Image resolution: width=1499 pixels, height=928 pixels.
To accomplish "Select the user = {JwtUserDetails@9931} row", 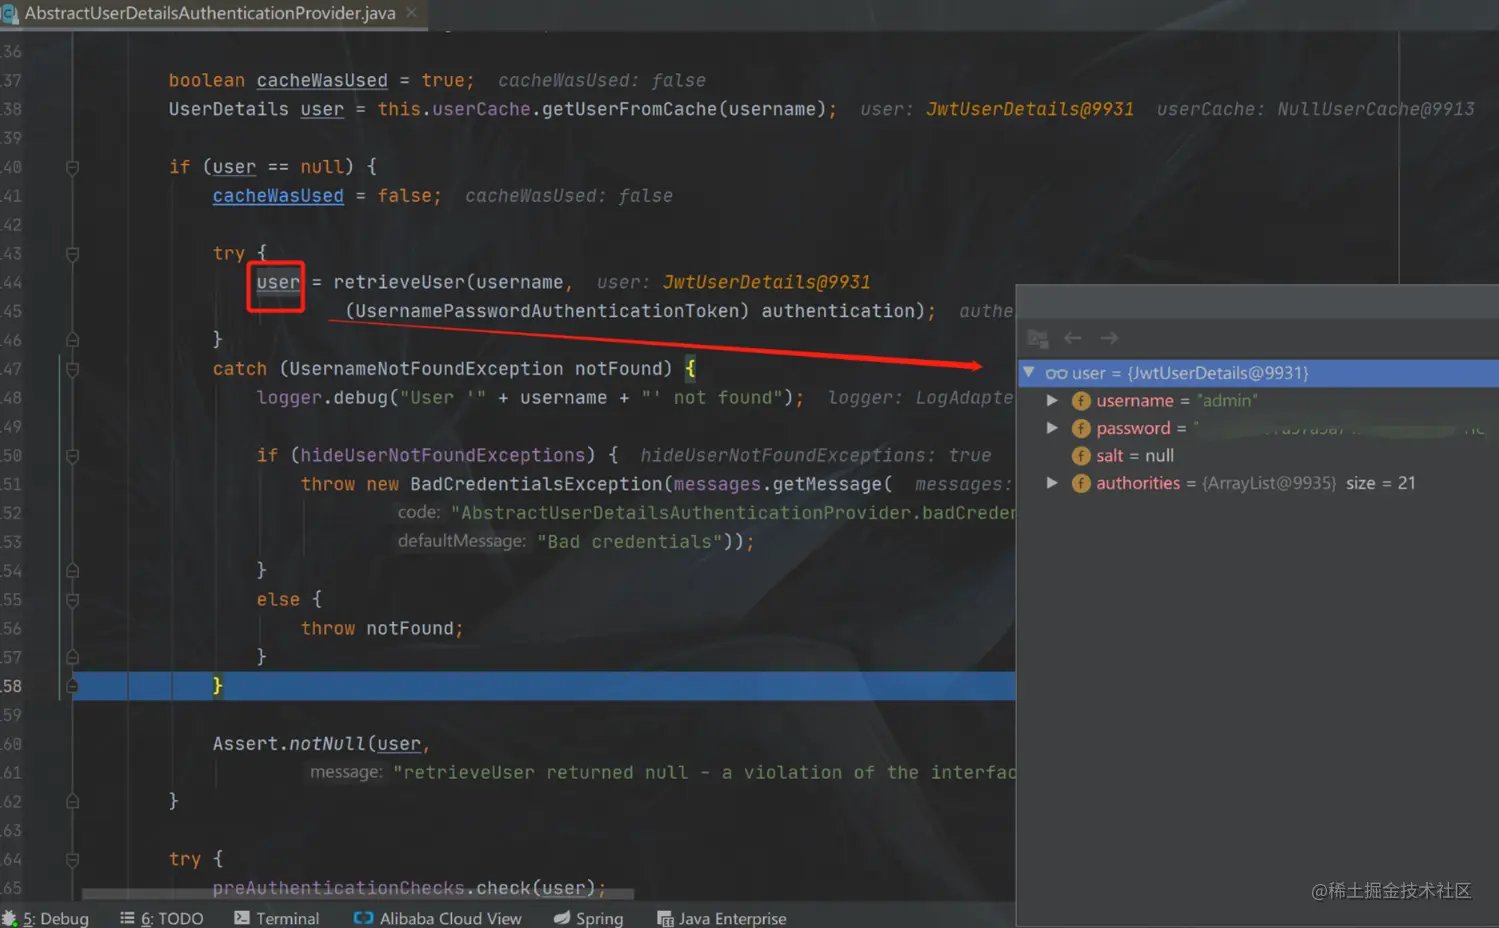I will tap(1258, 373).
